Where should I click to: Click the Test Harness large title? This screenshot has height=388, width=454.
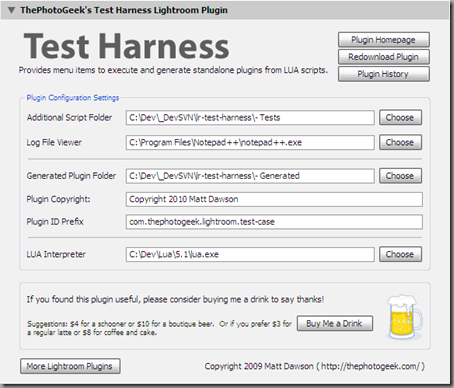coord(126,46)
